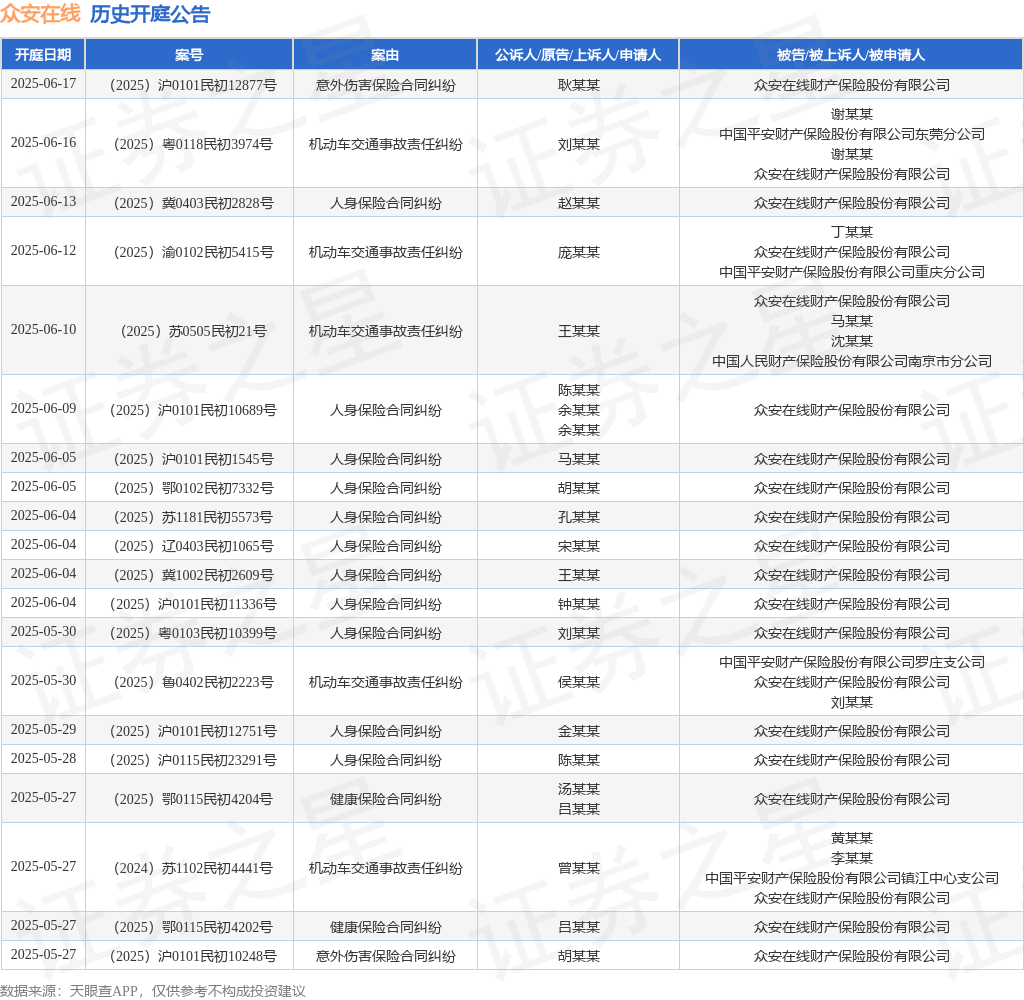Click defendant 黄某某

[852, 838]
